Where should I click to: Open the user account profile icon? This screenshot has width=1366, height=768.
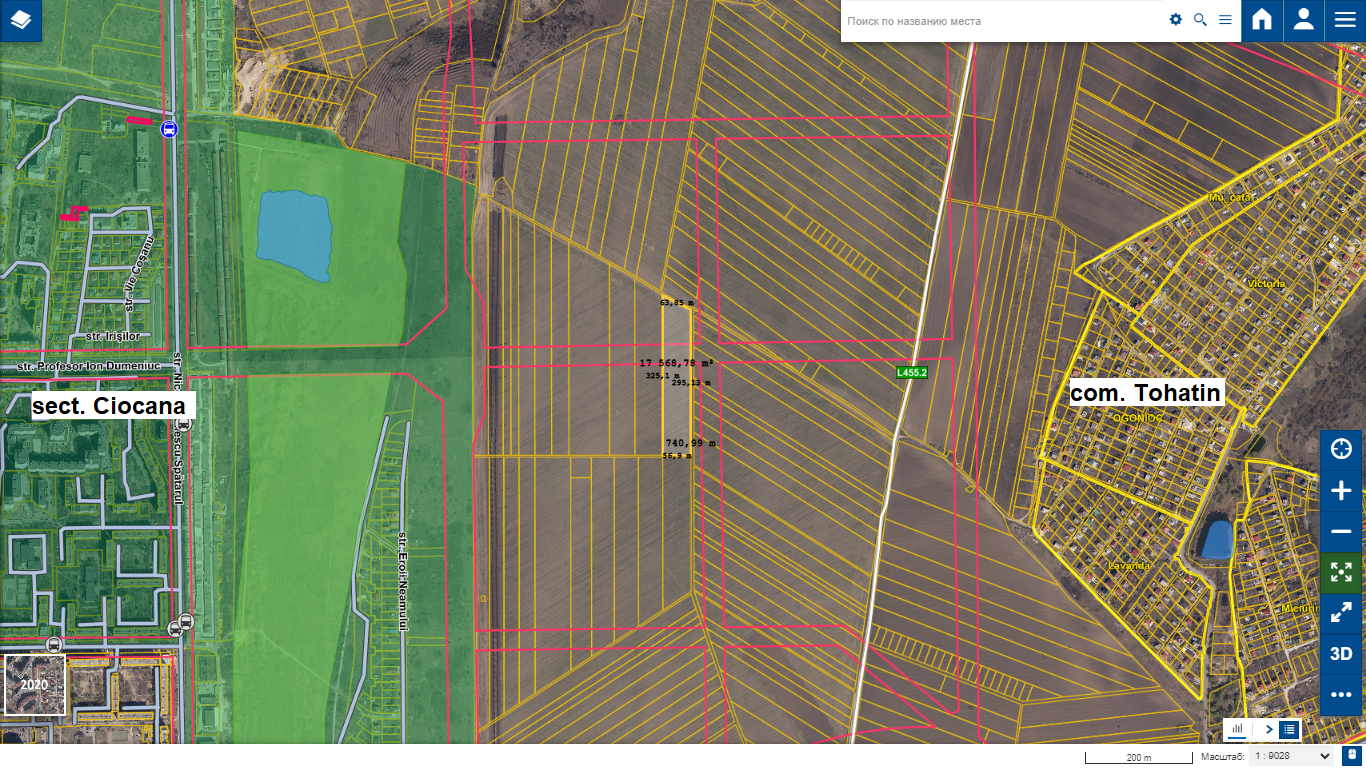point(1303,20)
